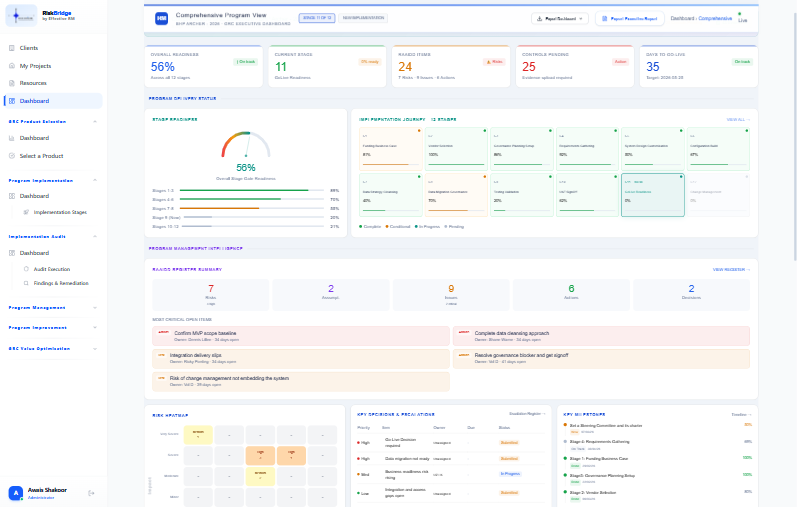Click the download icon on export dashboard button

pos(539,19)
